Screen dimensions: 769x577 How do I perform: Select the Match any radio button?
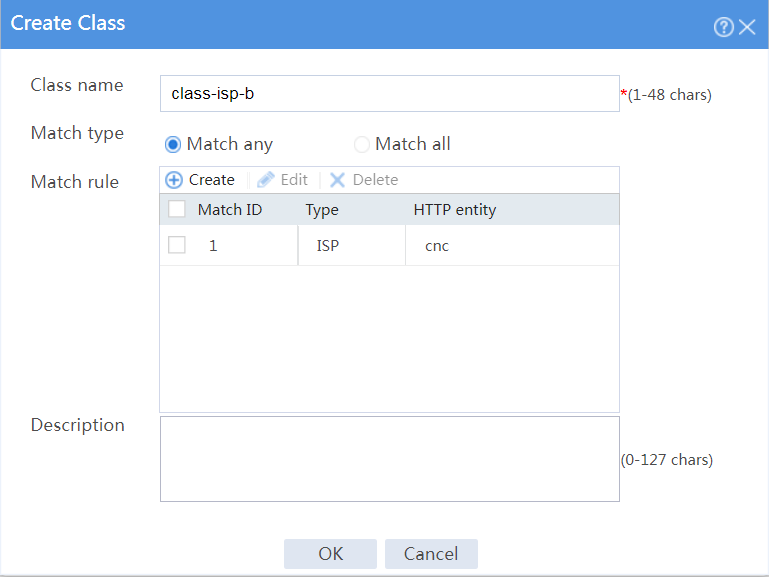tap(173, 145)
